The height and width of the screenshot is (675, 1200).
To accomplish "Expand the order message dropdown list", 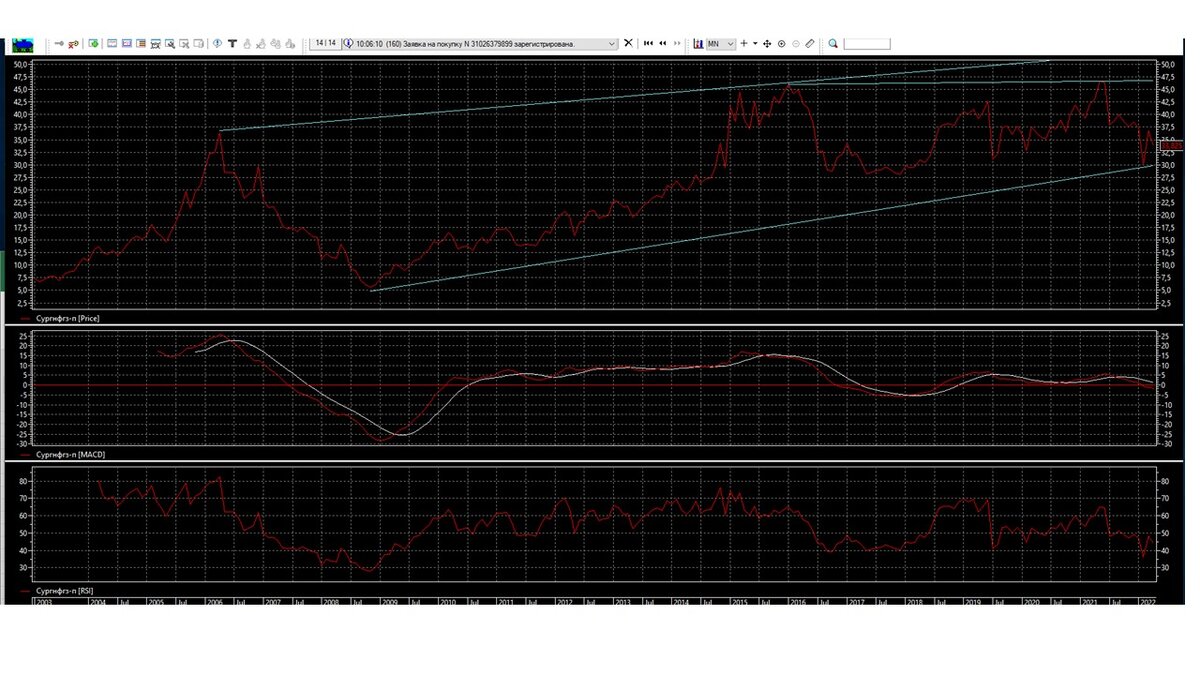I will point(612,44).
